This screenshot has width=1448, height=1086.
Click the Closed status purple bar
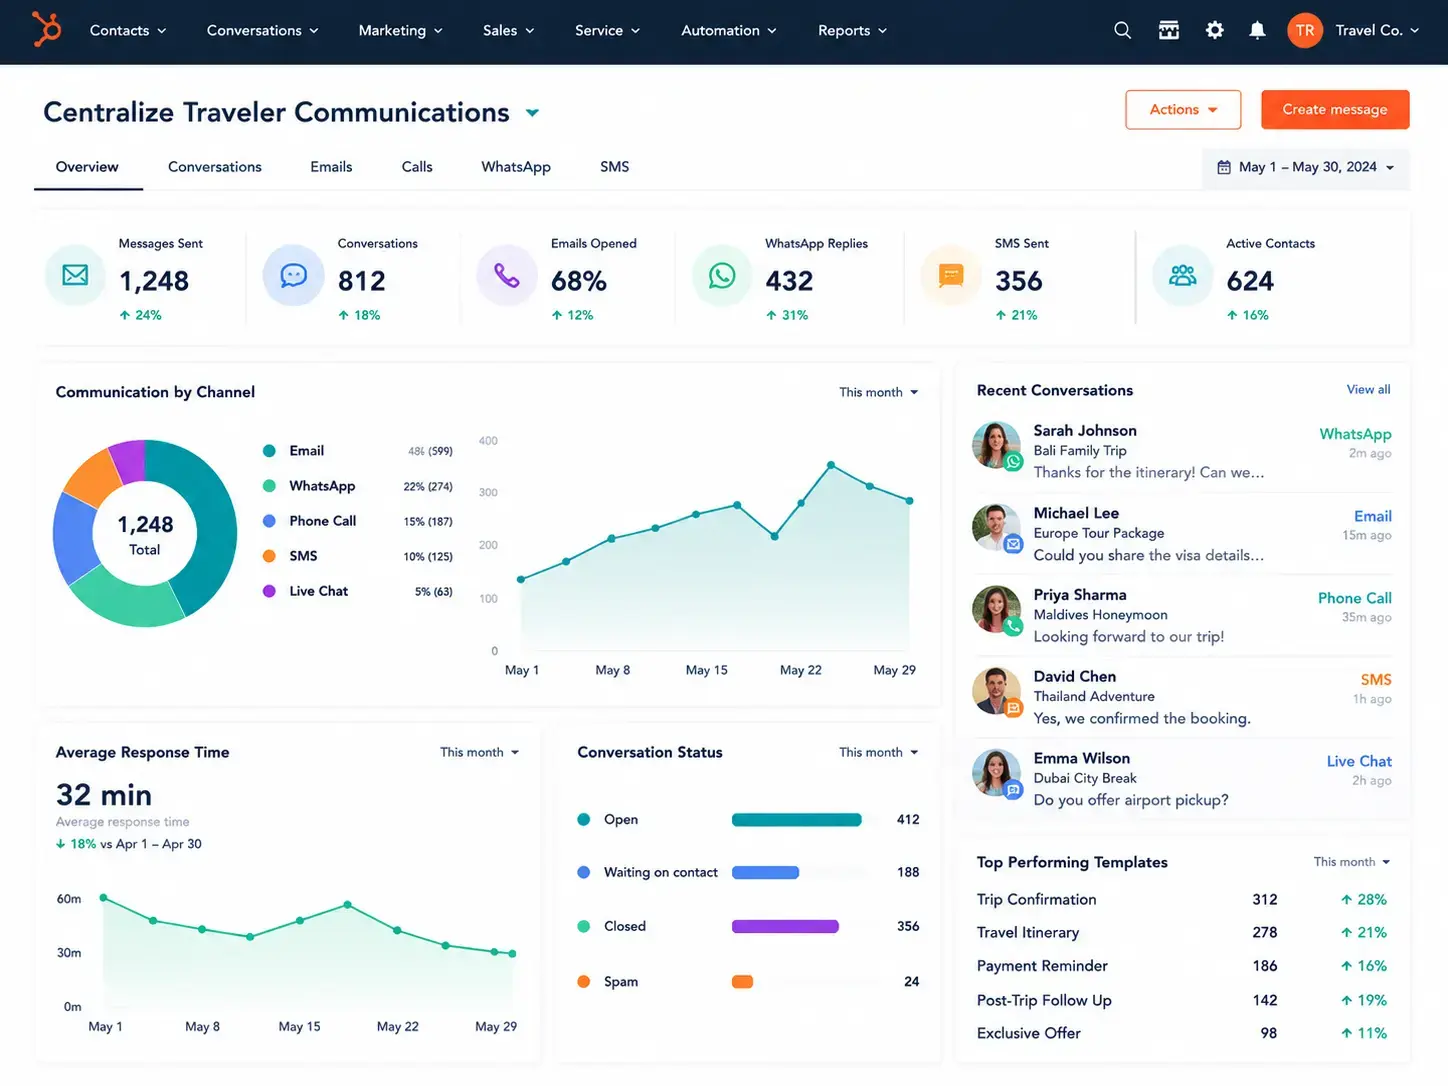pos(785,926)
